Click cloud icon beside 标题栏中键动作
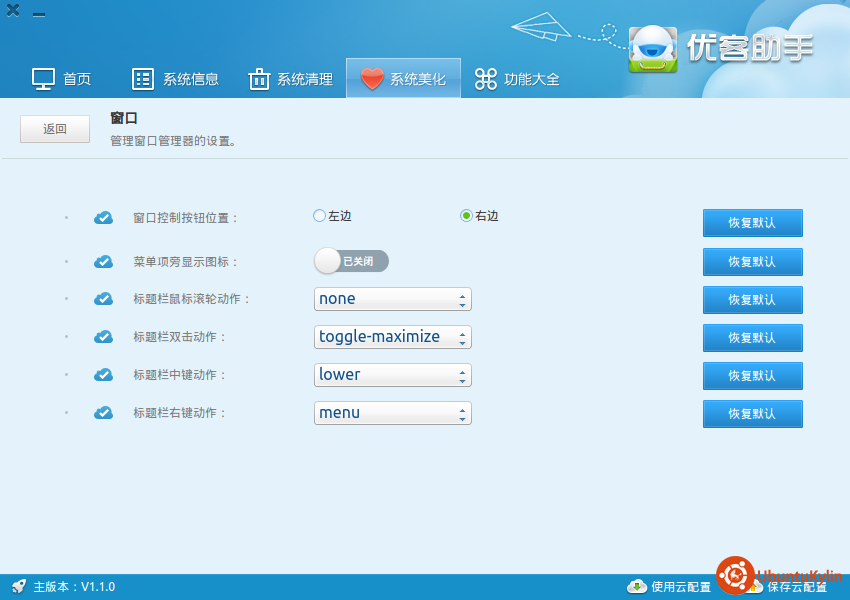The image size is (850, 600). 103,375
